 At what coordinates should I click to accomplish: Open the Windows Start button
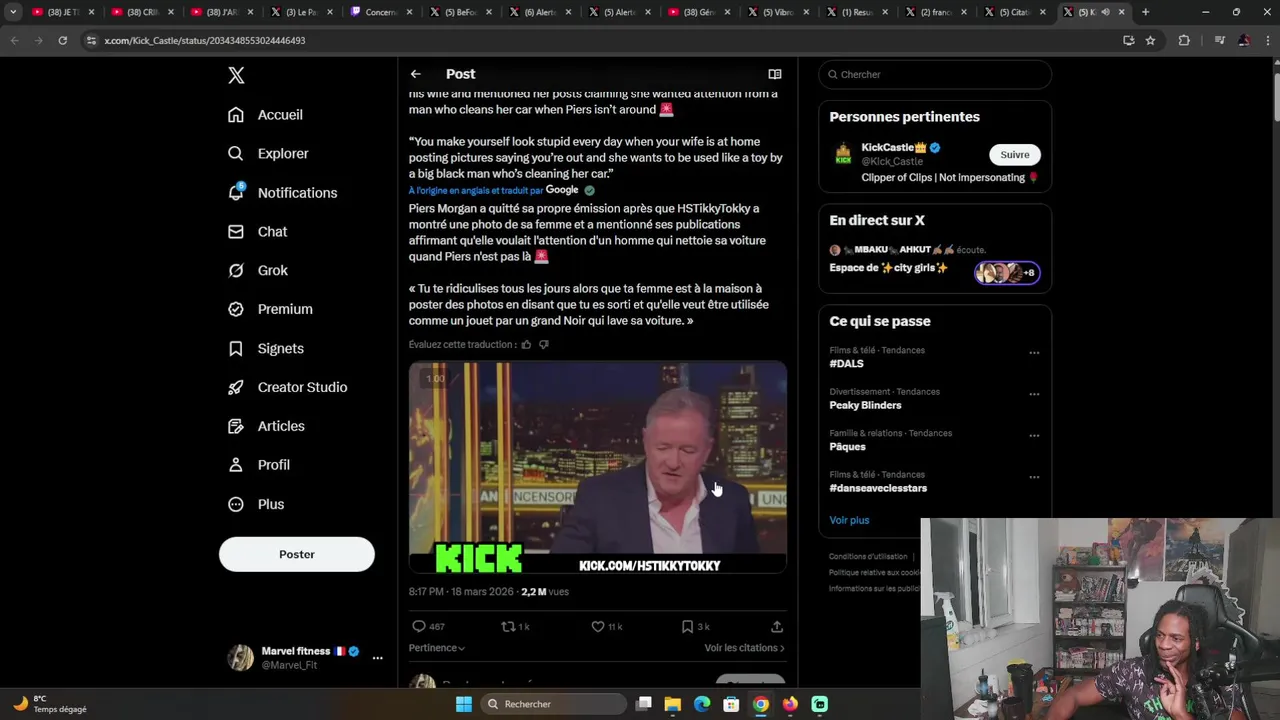click(464, 704)
